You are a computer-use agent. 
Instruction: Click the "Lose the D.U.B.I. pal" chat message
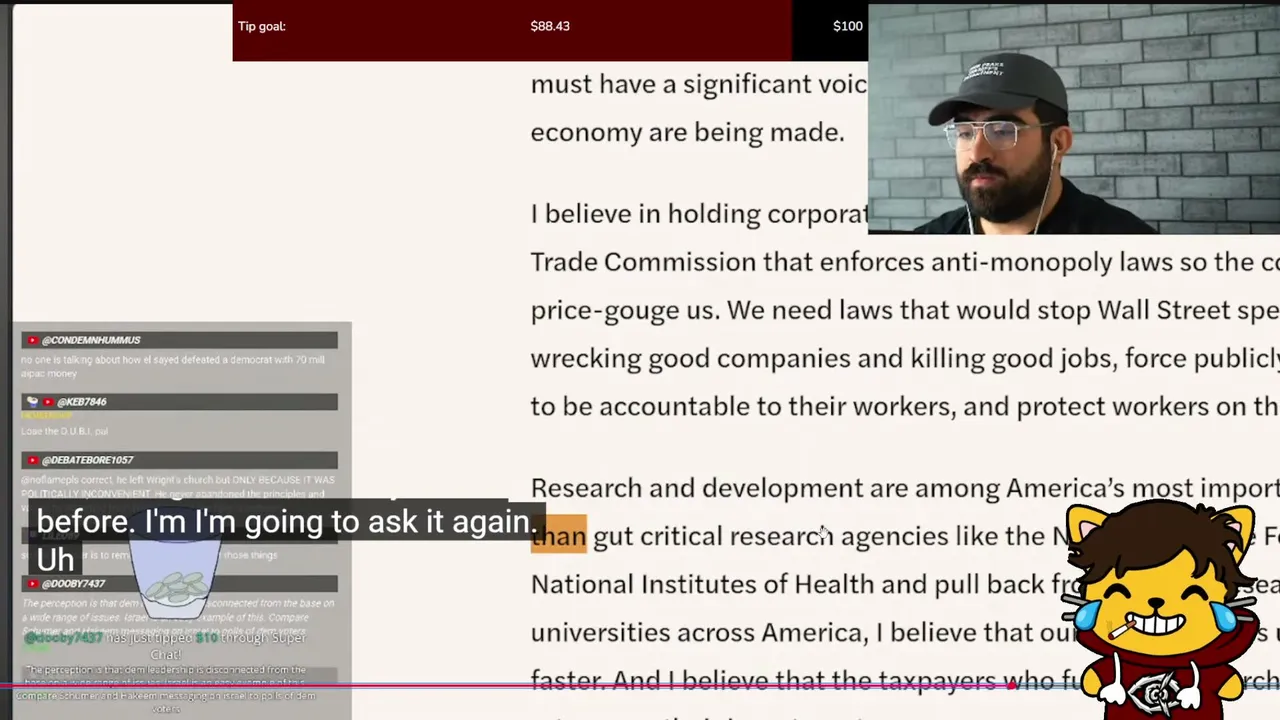pos(64,431)
